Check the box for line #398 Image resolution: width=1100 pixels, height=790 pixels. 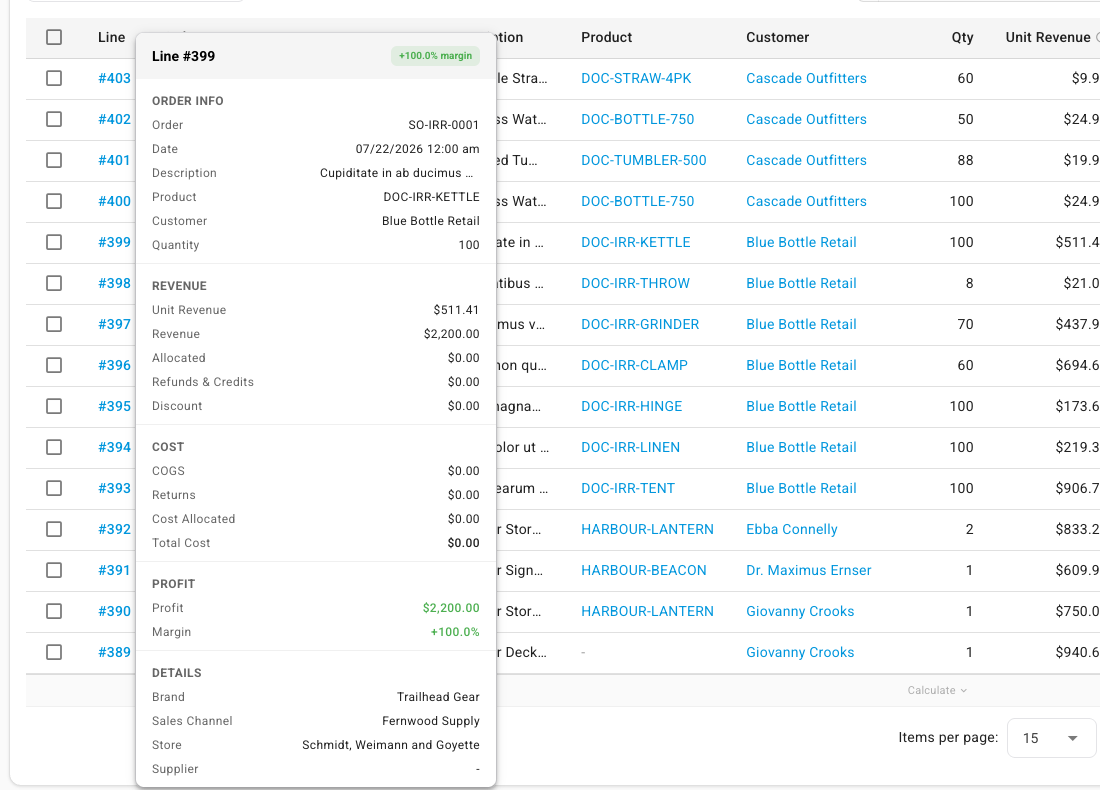click(x=54, y=283)
